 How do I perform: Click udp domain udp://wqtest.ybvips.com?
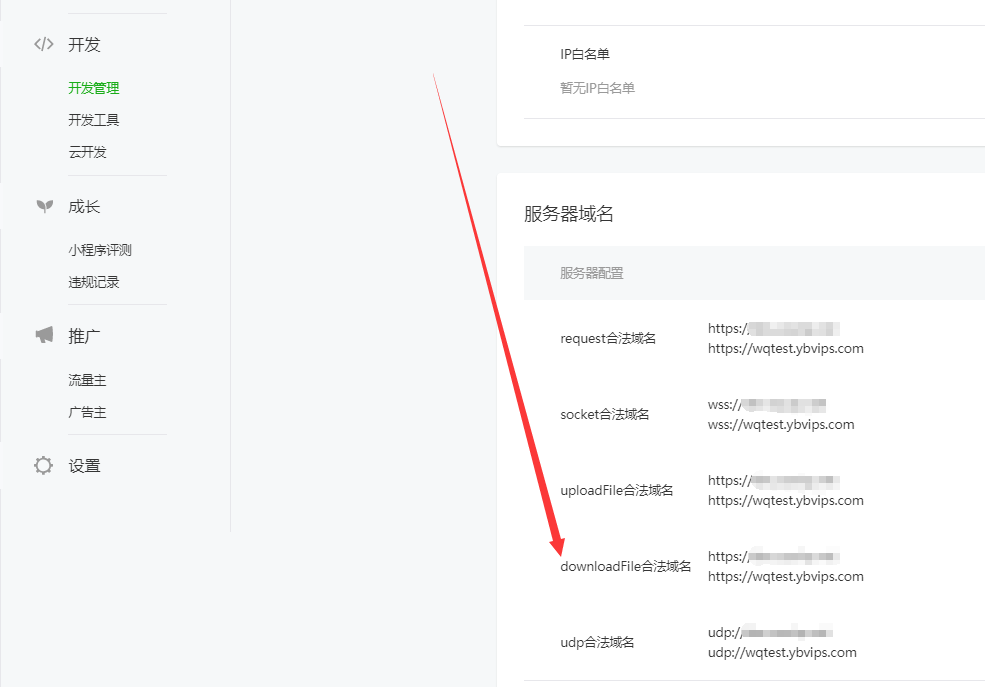[782, 652]
